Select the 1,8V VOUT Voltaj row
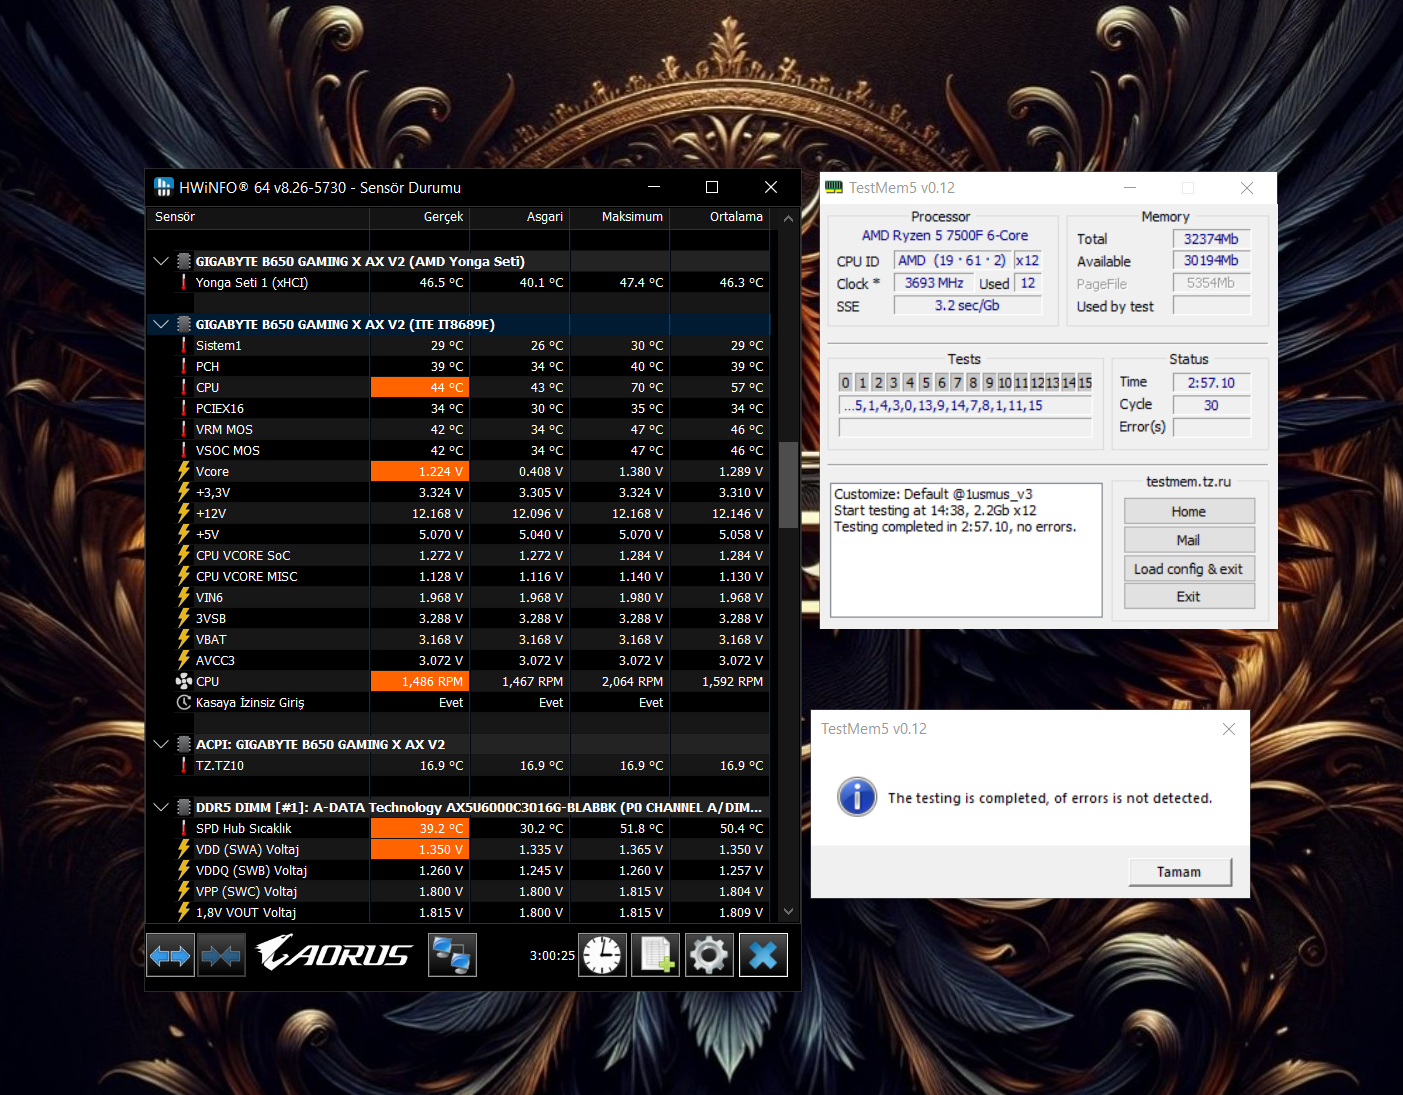The image size is (1403, 1095). click(458, 912)
